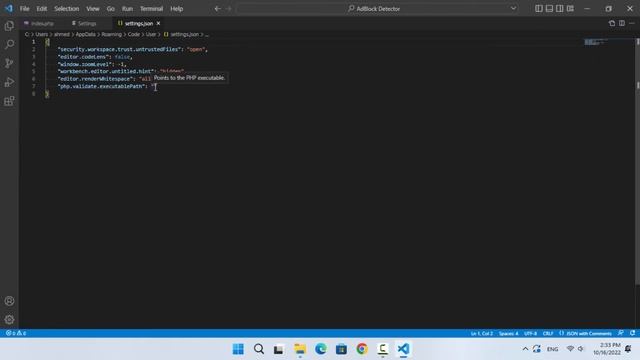Expand the AppData breadcrumb
This screenshot has width=640, height=360.
[x=86, y=34]
